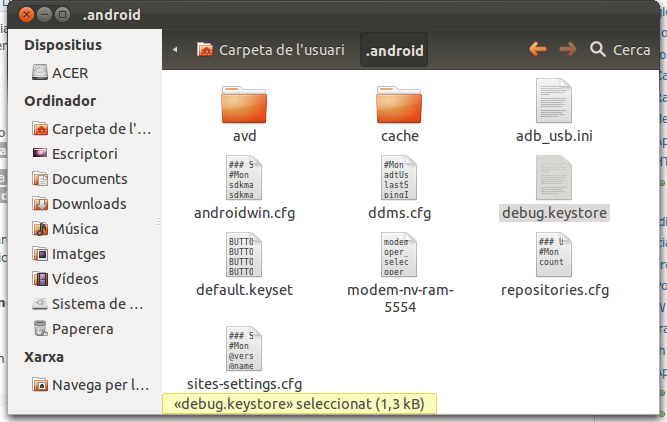The image size is (667, 422).
Task: Click the .android path button
Action: (395, 49)
